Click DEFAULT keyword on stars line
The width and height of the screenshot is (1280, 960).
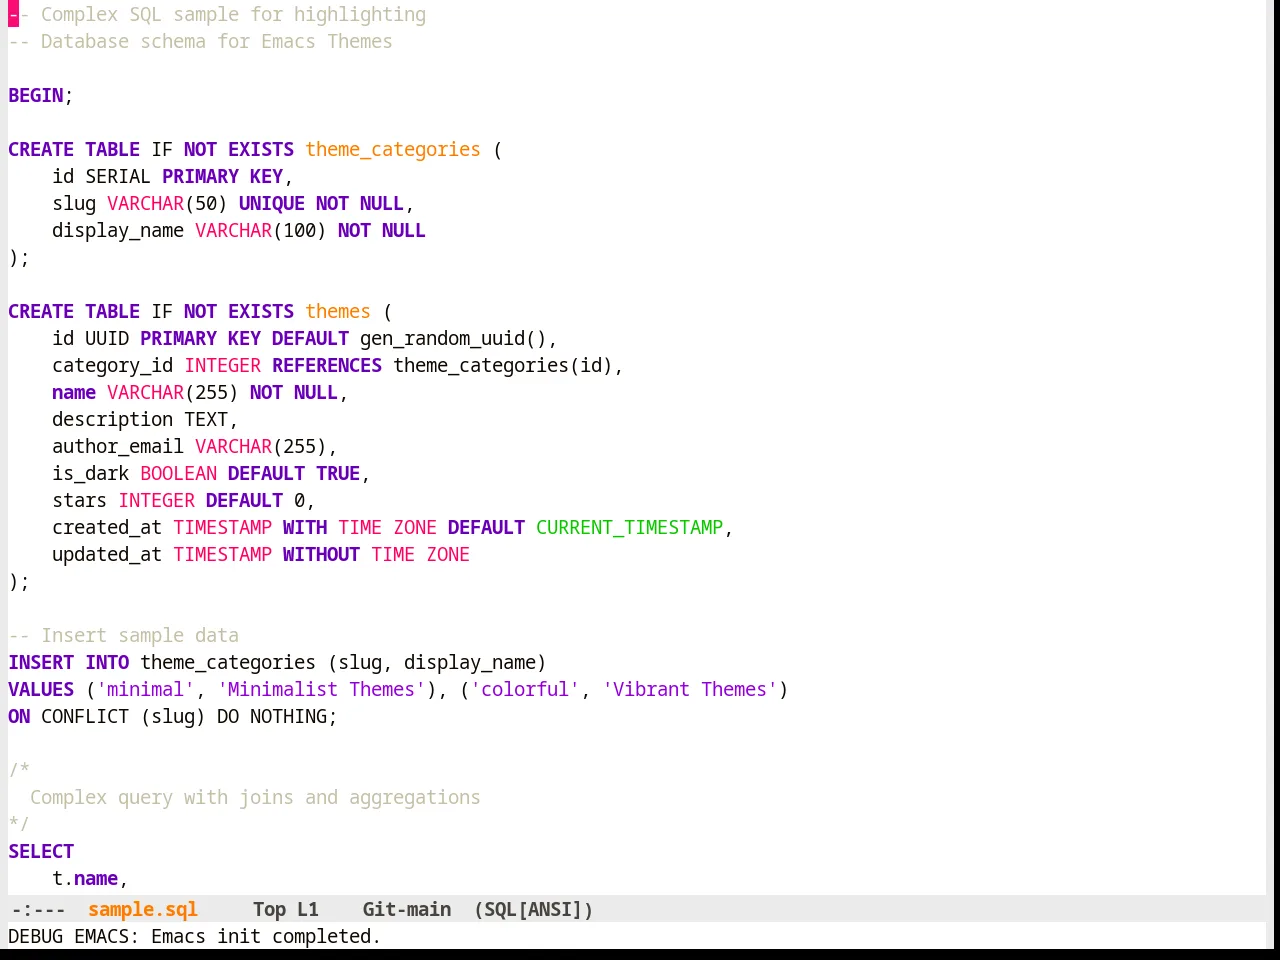pyautogui.click(x=244, y=500)
